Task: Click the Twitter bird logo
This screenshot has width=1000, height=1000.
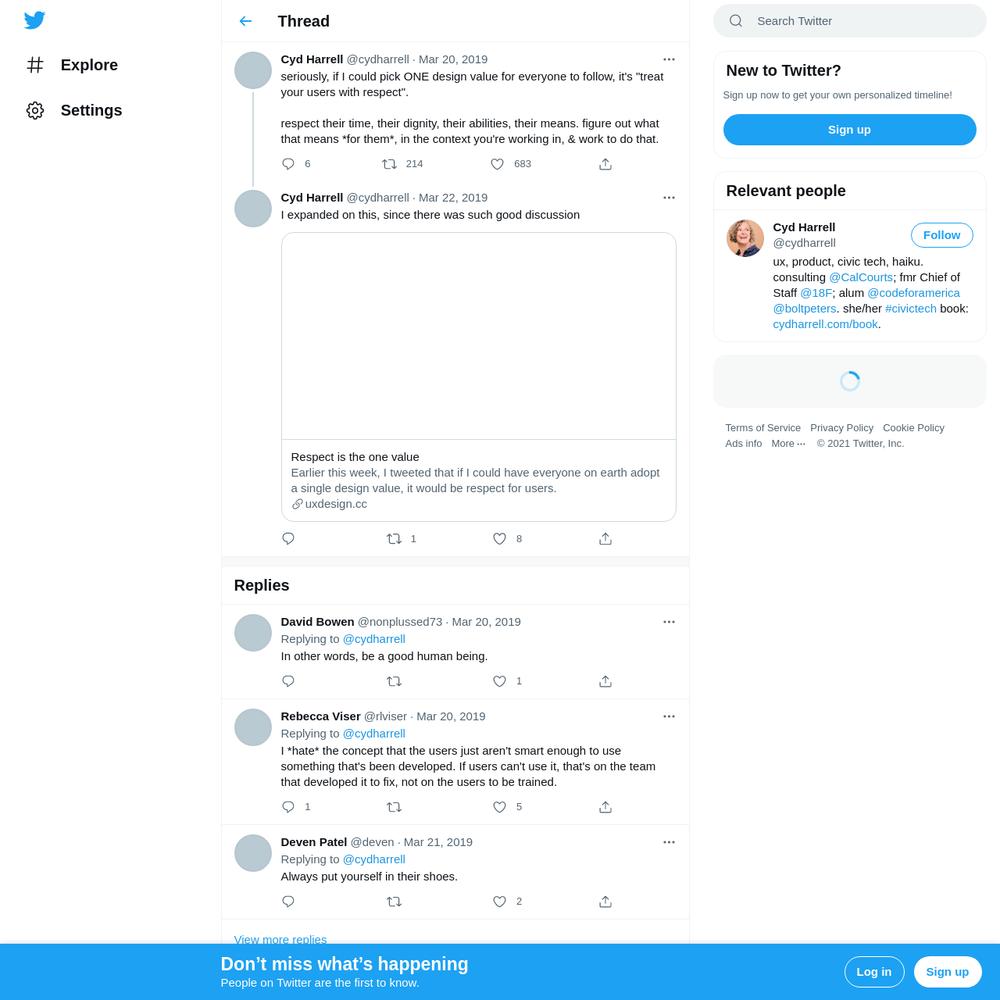Action: click(x=34, y=20)
